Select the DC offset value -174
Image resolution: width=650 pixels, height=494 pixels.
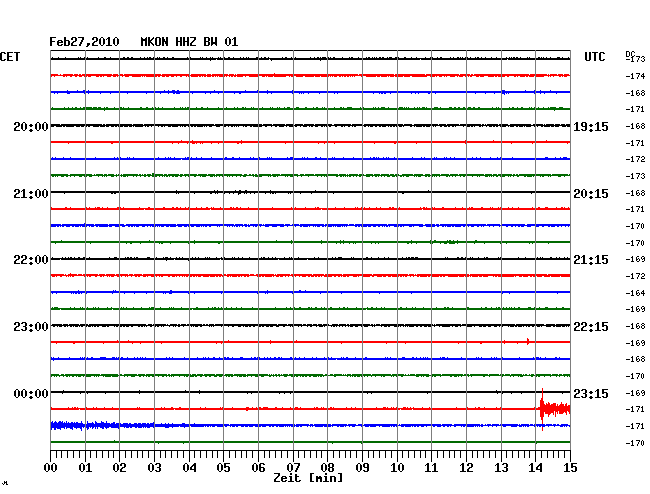point(635,76)
